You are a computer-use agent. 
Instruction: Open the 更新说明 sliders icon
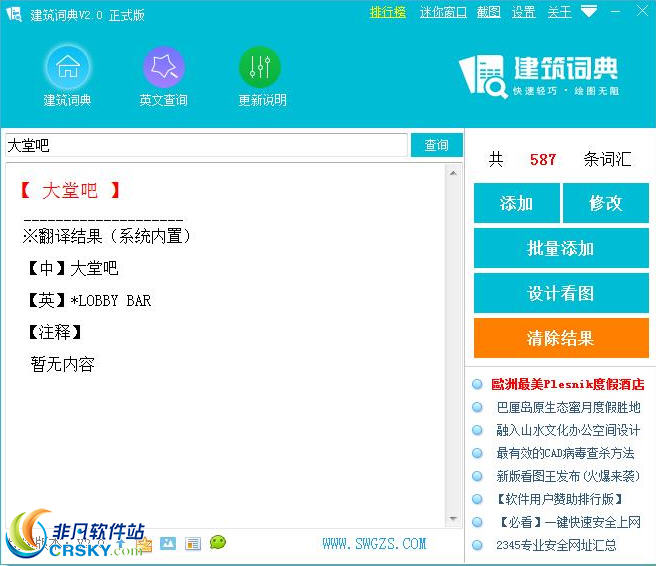pyautogui.click(x=260, y=67)
